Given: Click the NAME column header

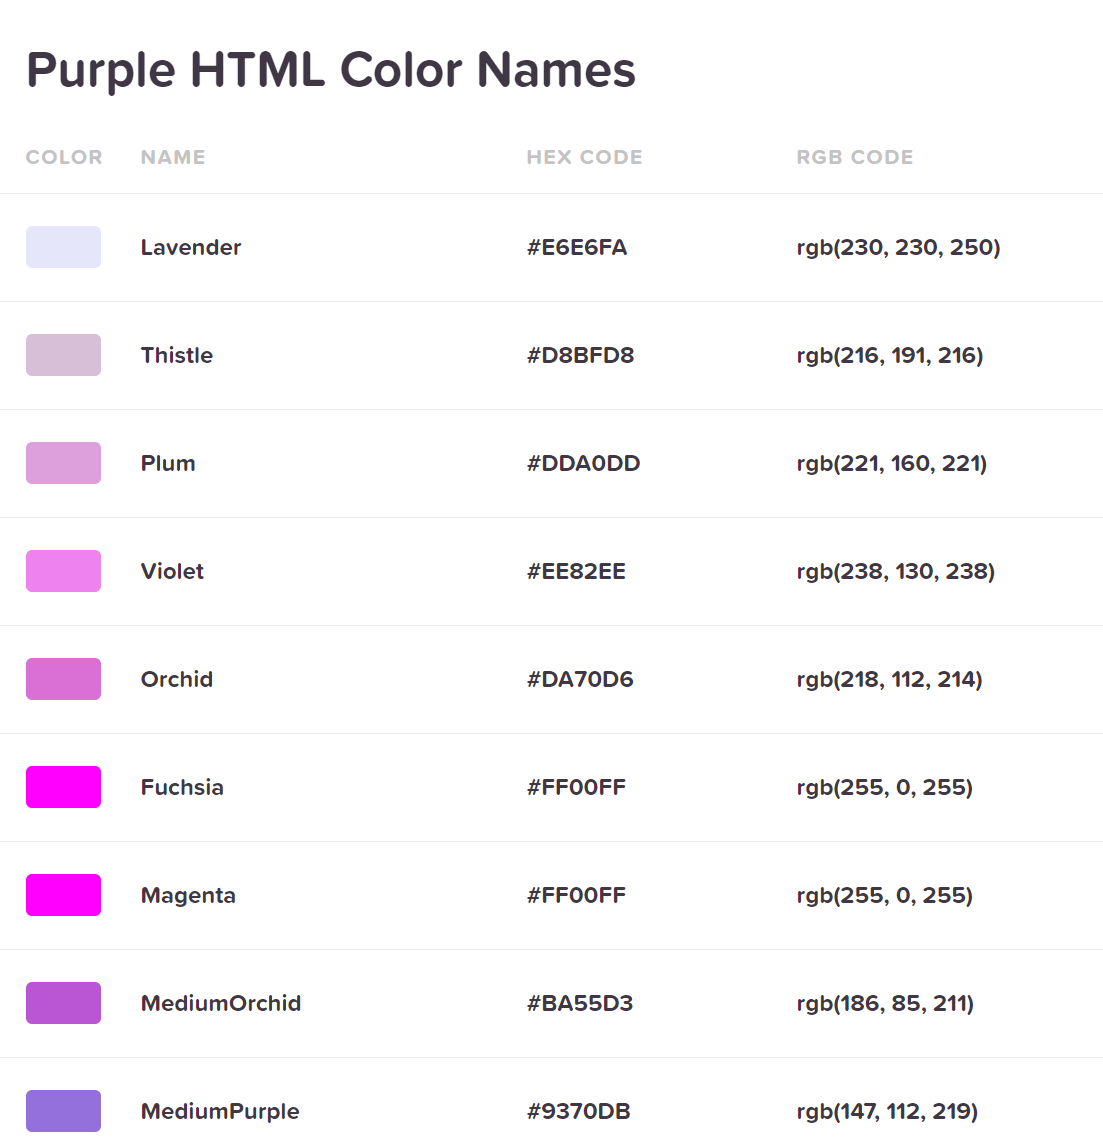Looking at the screenshot, I should click(x=173, y=157).
